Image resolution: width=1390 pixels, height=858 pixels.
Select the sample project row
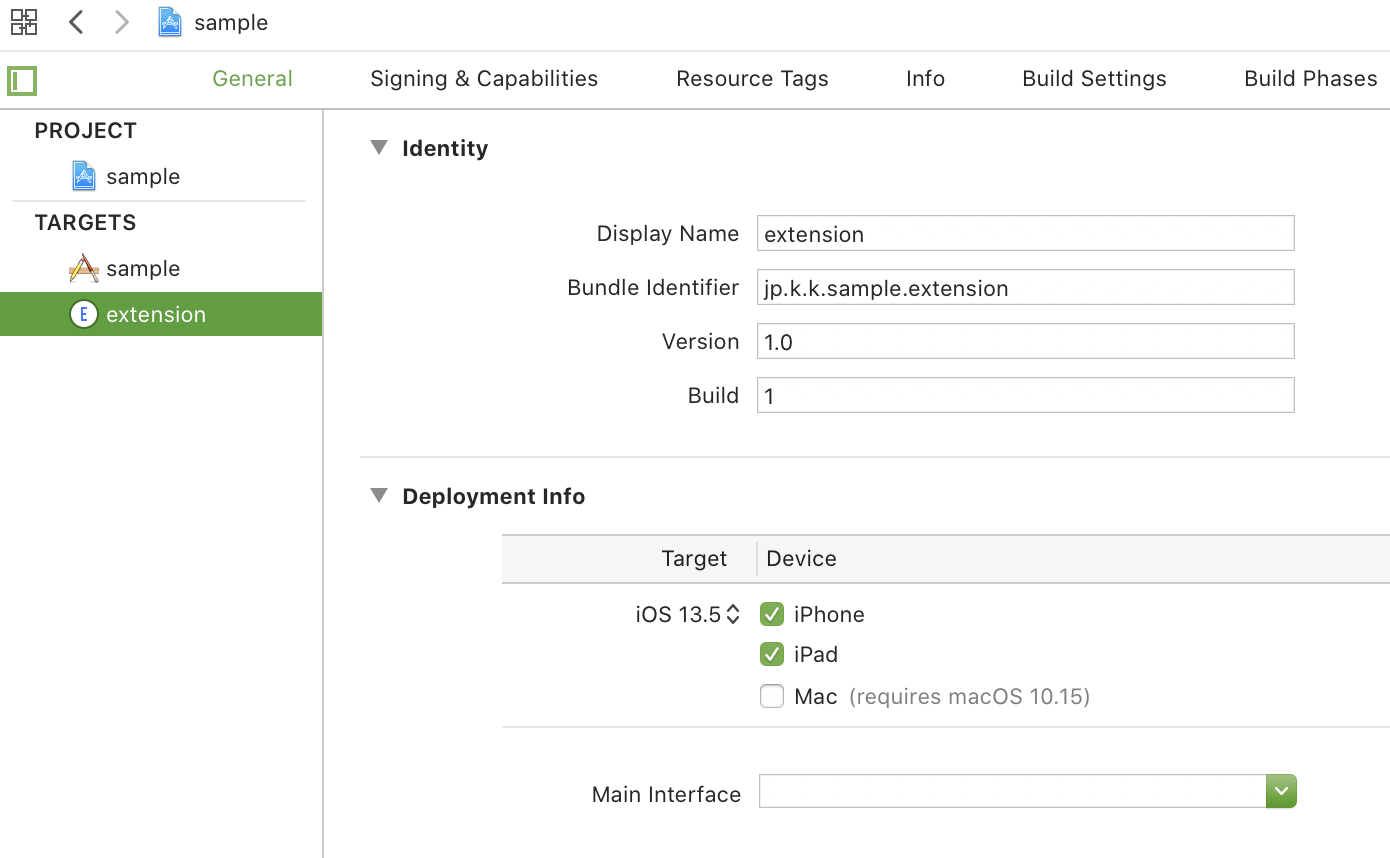(x=161, y=176)
